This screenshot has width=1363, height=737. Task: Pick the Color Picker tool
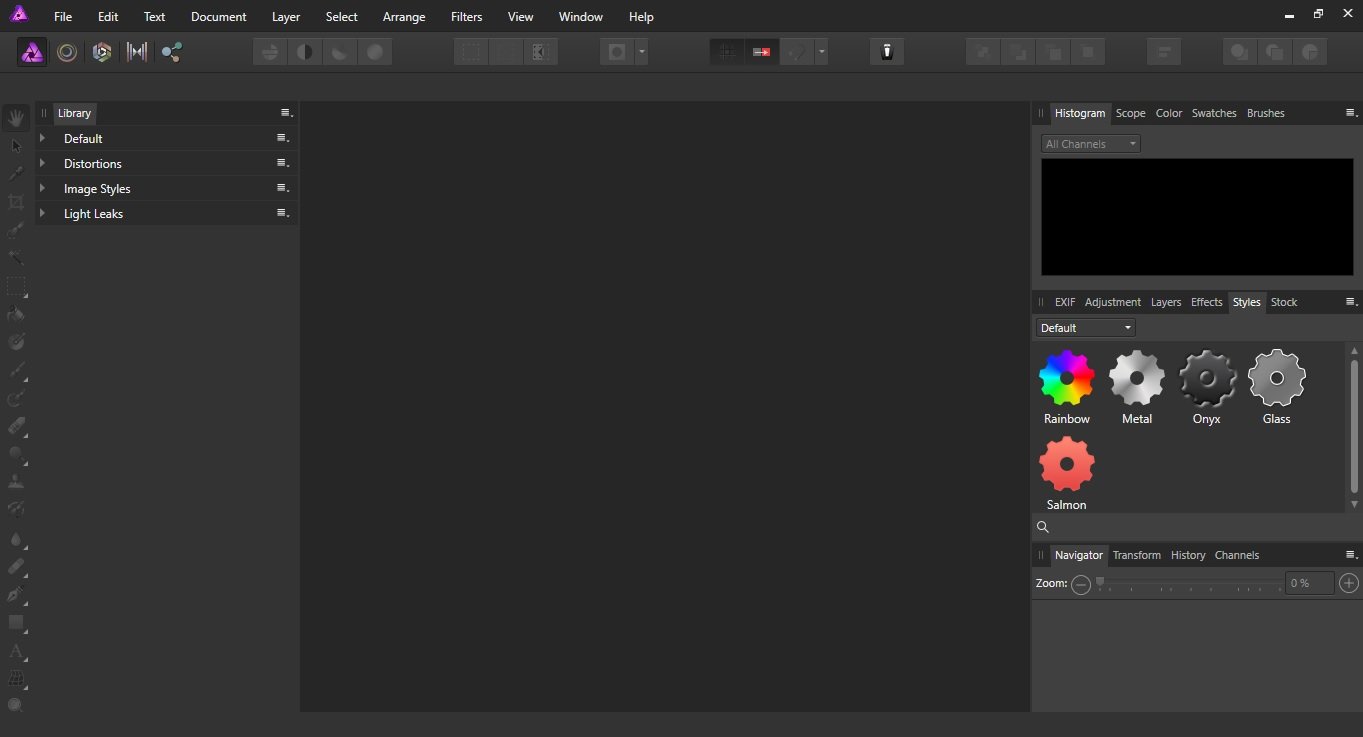click(16, 173)
